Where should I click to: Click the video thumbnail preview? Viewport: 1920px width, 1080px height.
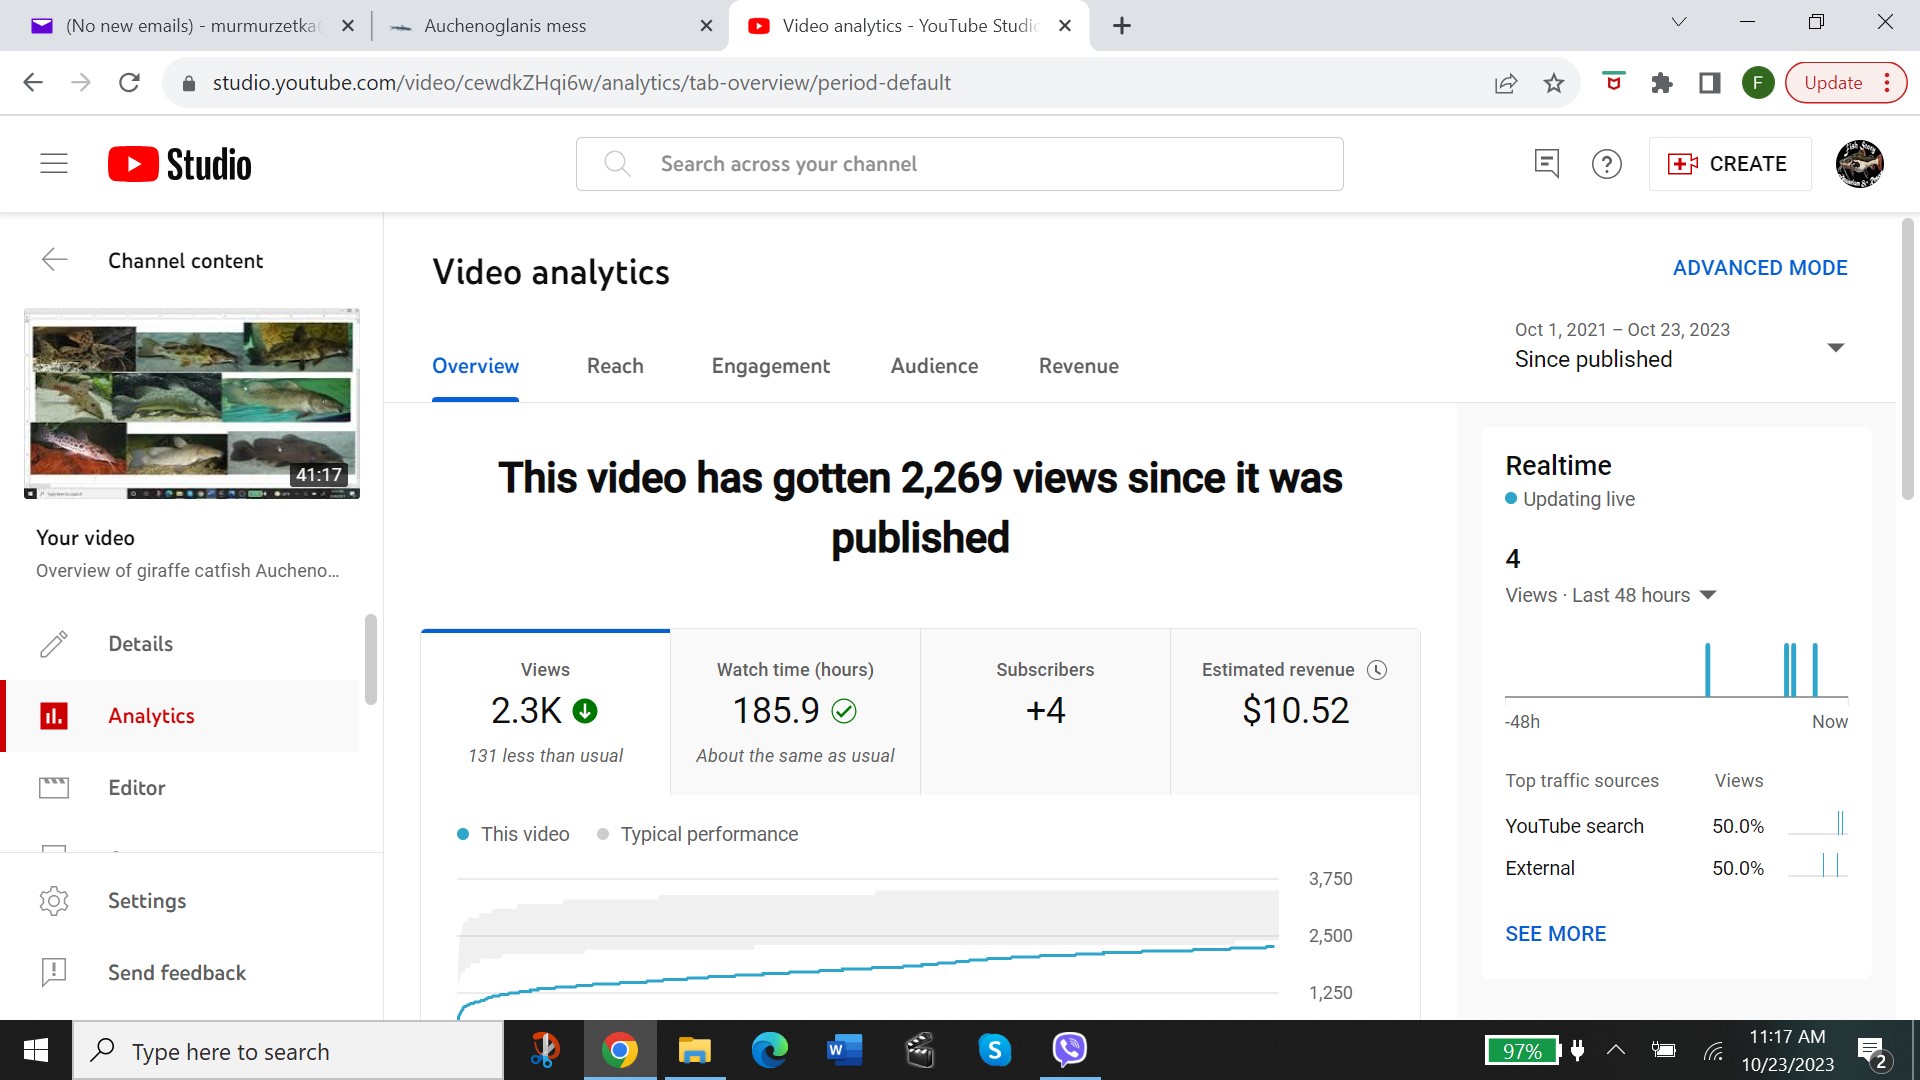coord(192,404)
